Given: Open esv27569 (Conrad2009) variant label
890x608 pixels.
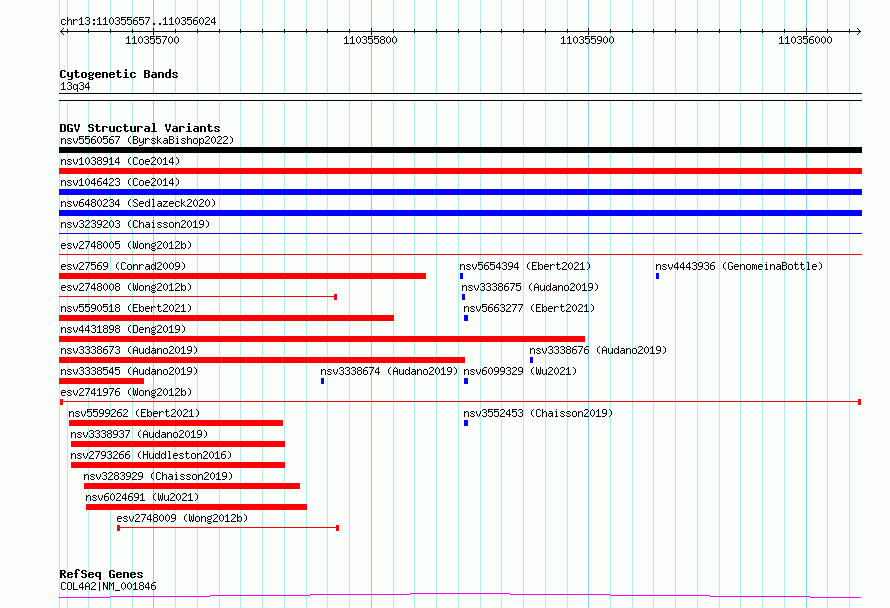Looking at the screenshot, I should (x=123, y=266).
